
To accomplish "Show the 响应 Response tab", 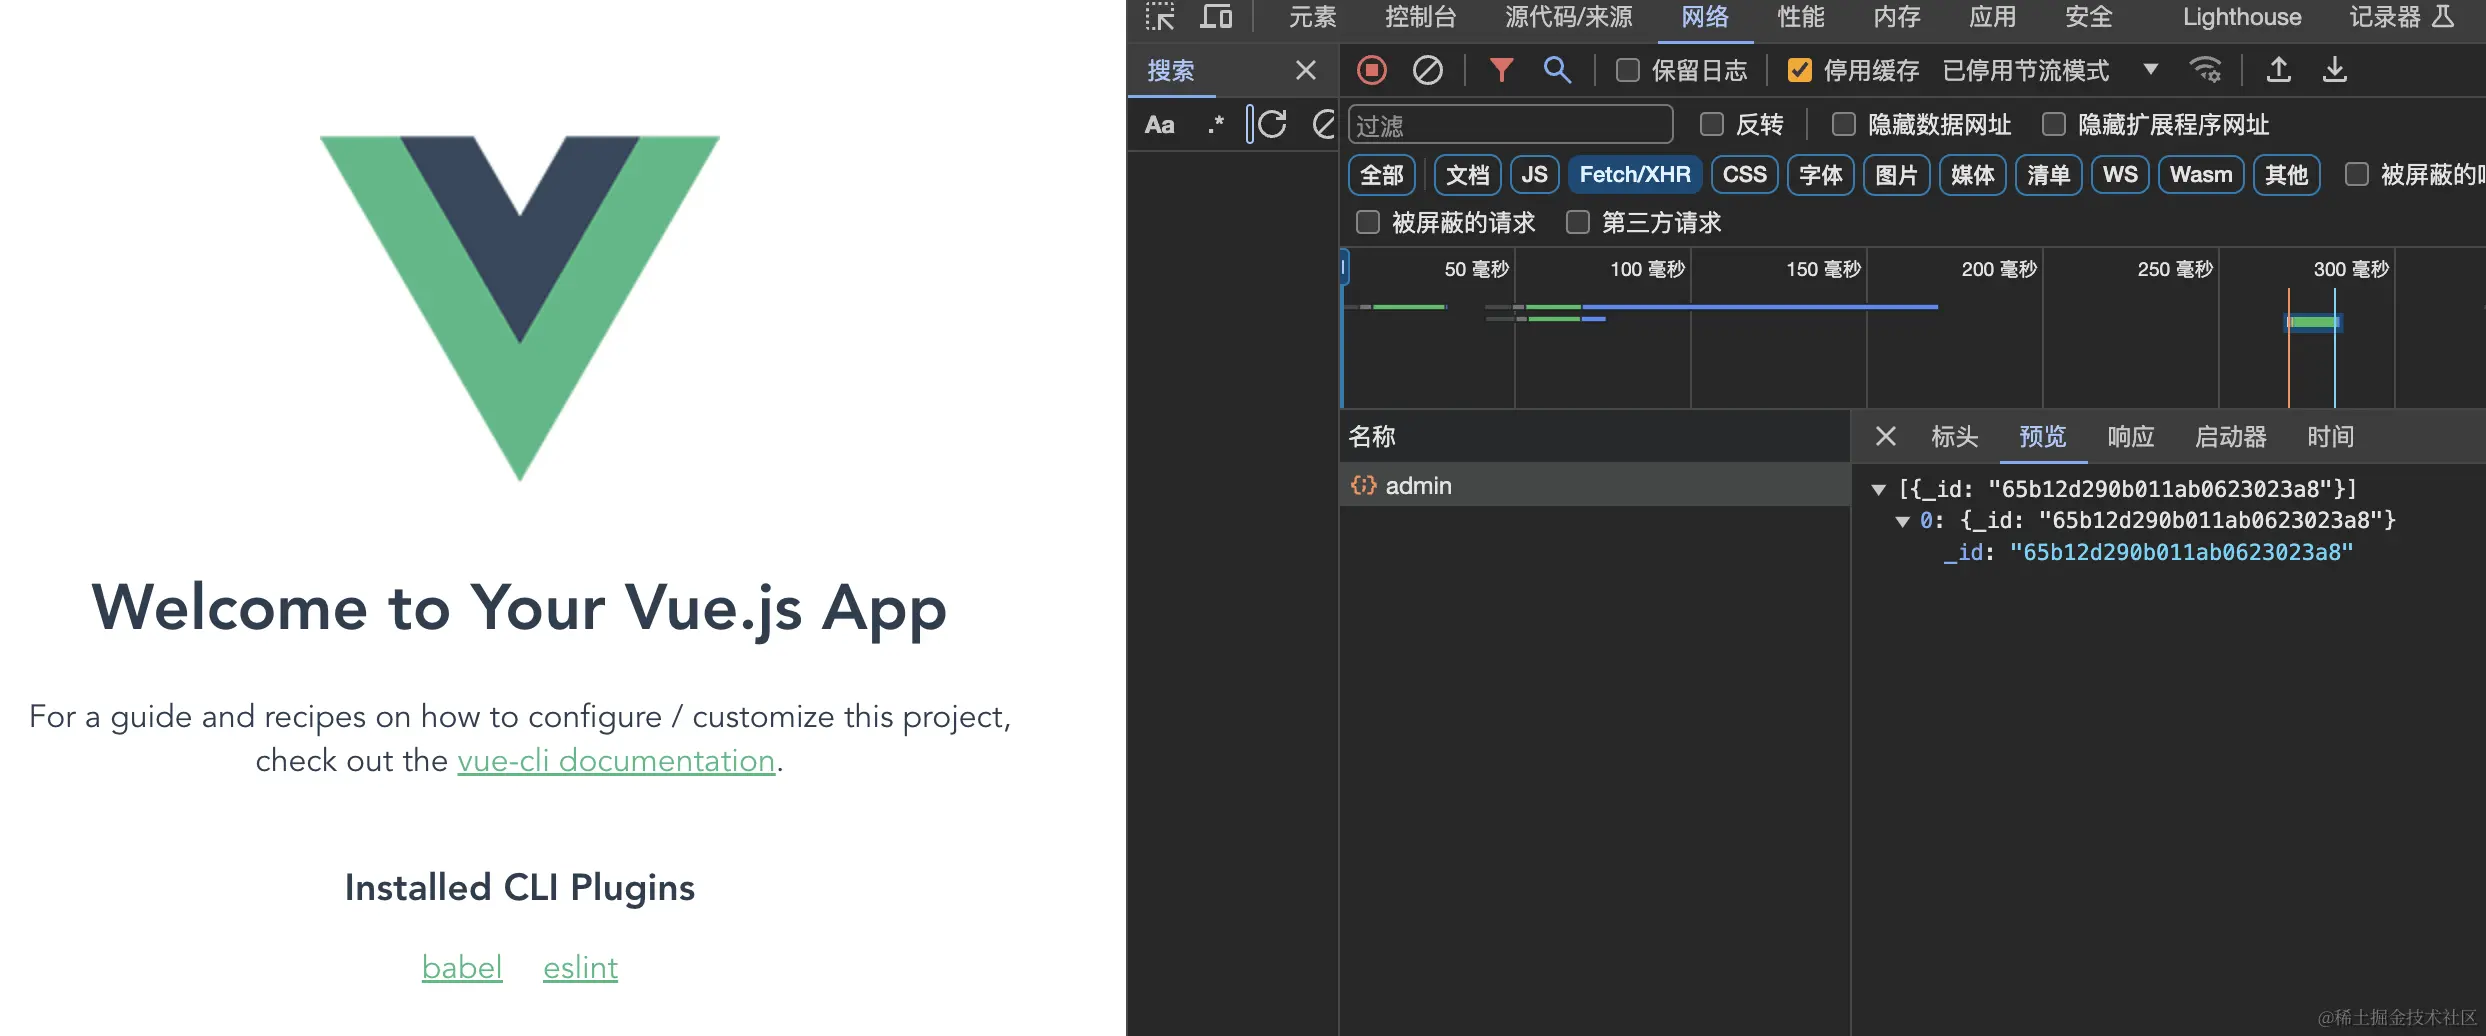I will click(2131, 436).
